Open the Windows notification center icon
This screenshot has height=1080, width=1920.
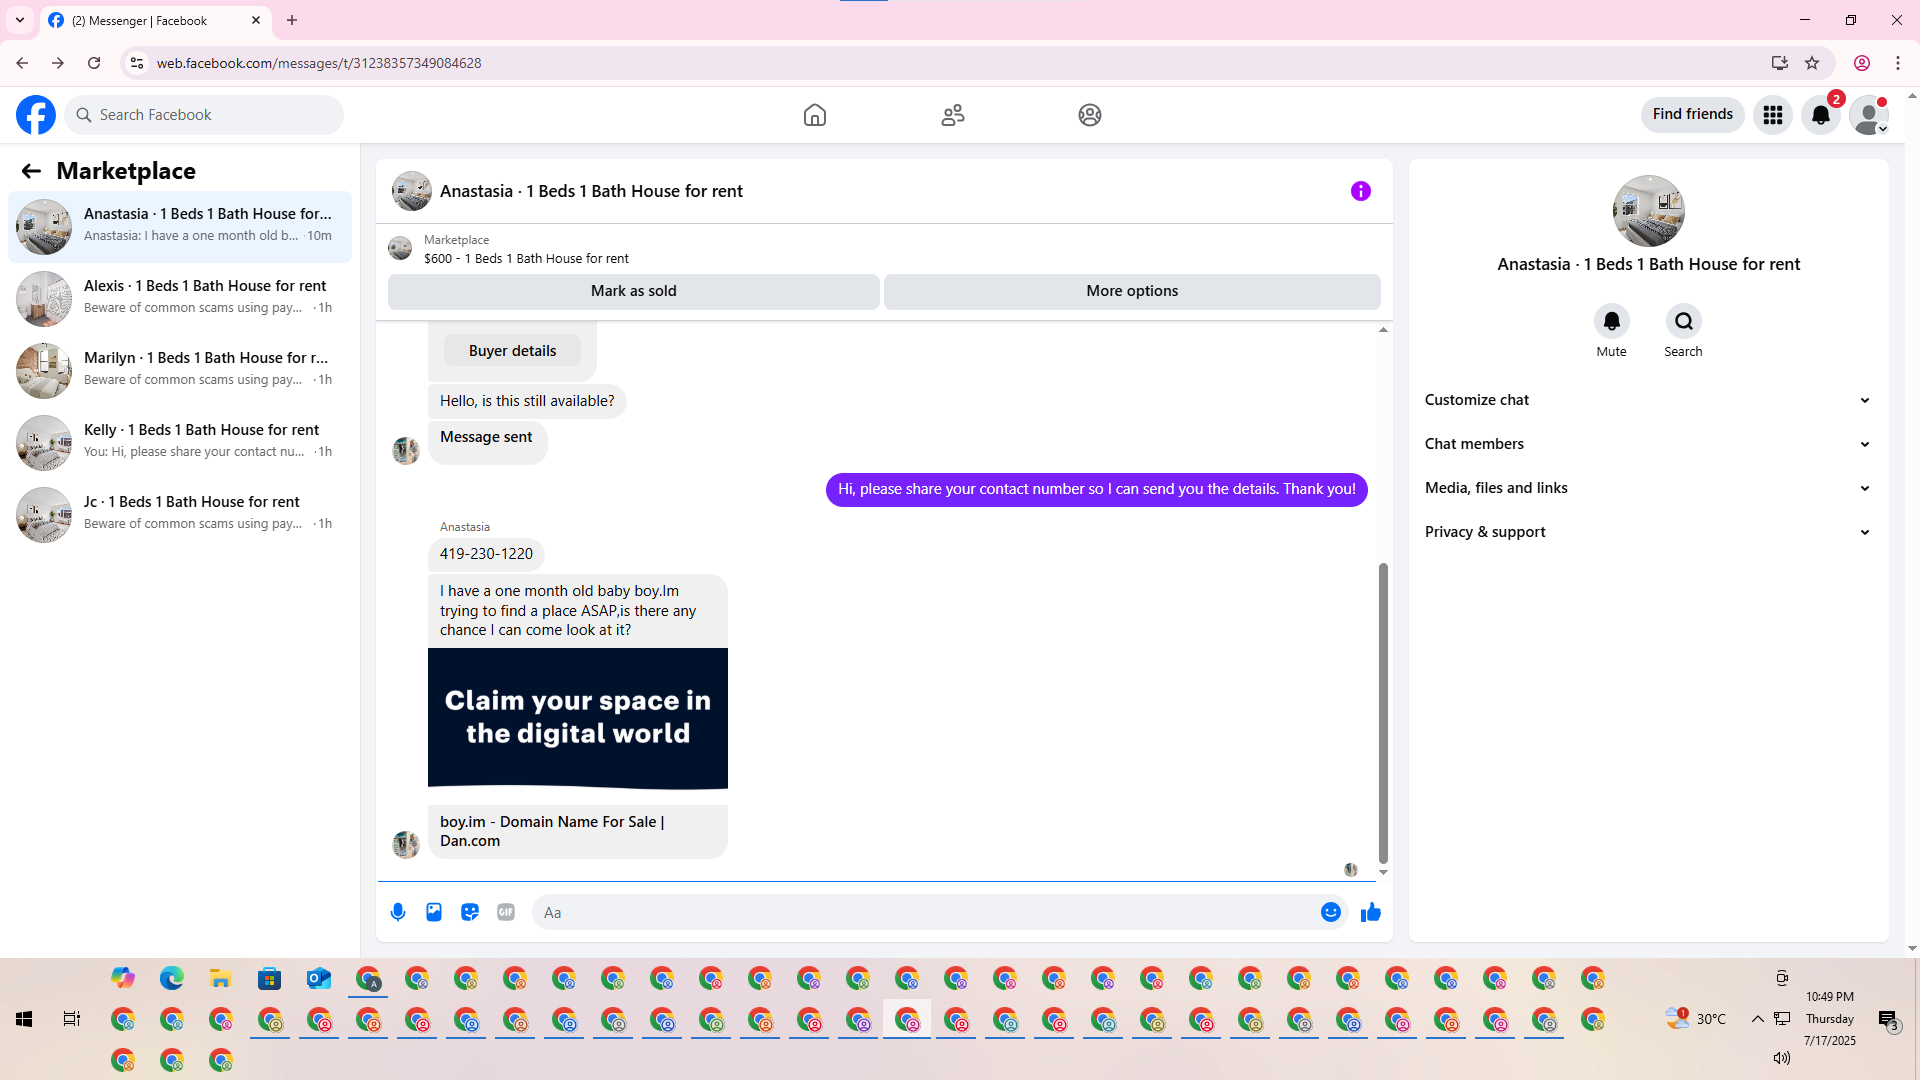pyautogui.click(x=1888, y=1019)
